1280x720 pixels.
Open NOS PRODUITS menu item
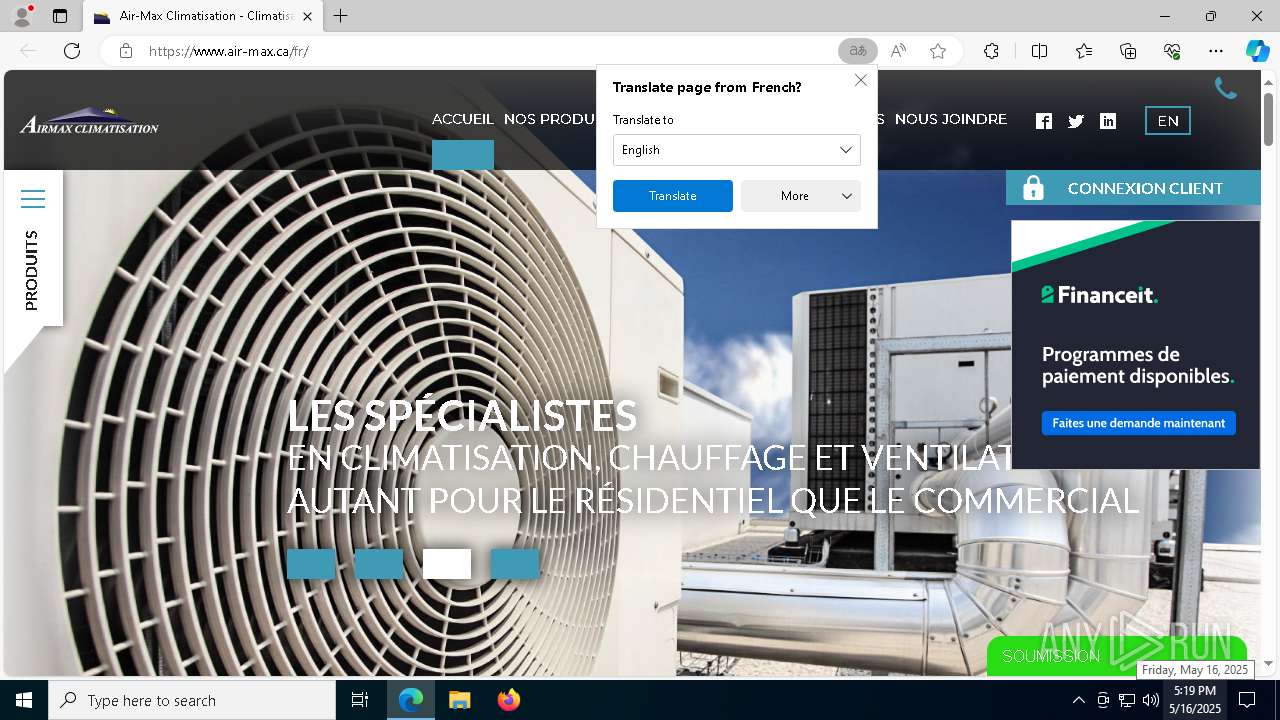tap(550, 119)
